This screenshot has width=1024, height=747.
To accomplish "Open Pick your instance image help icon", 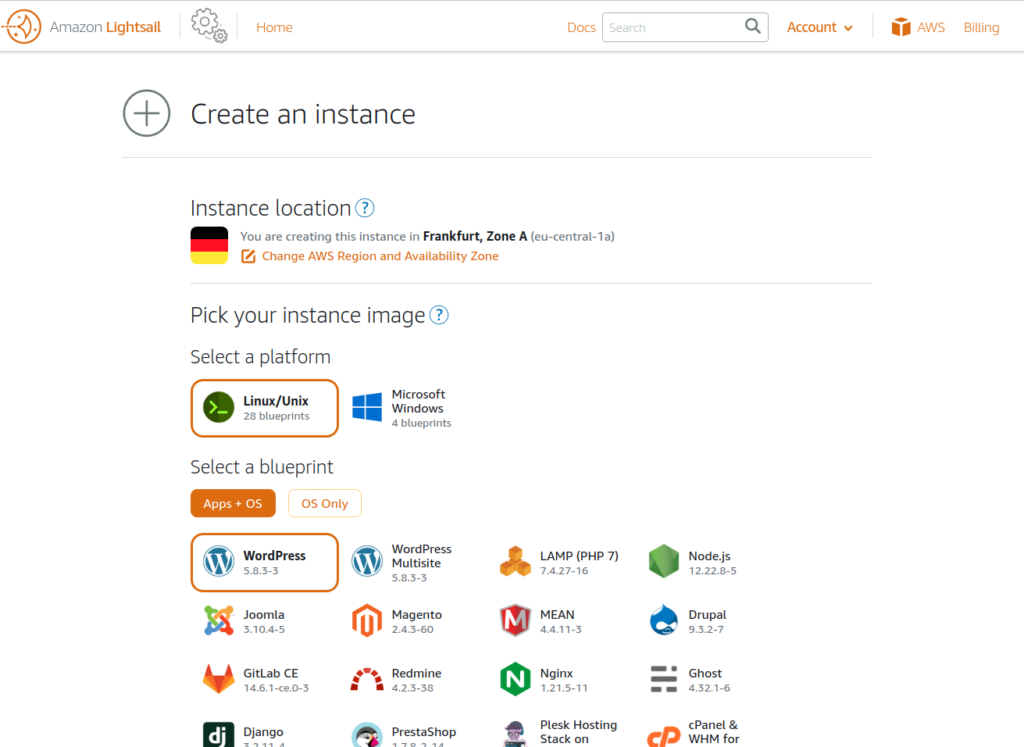I will coord(439,315).
